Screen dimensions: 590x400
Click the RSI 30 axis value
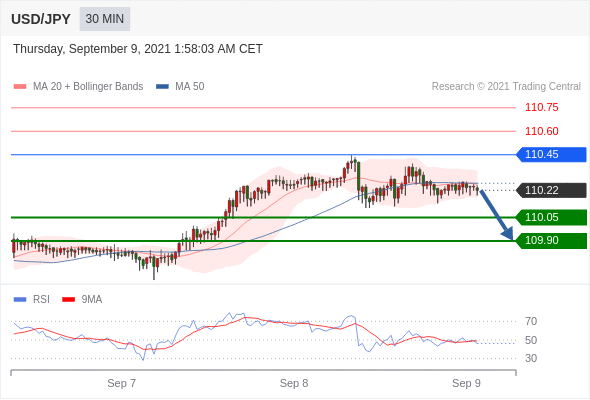point(531,358)
